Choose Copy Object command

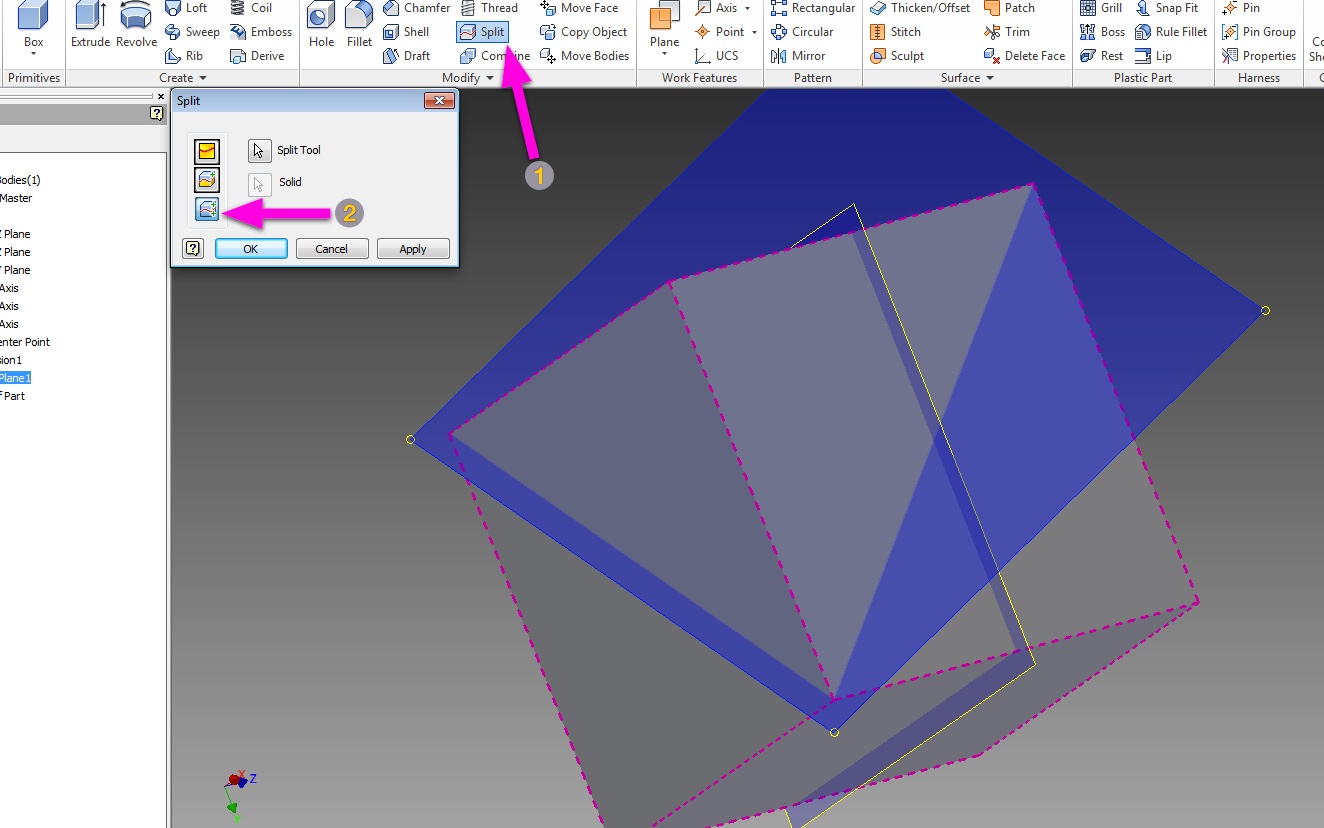pos(583,32)
